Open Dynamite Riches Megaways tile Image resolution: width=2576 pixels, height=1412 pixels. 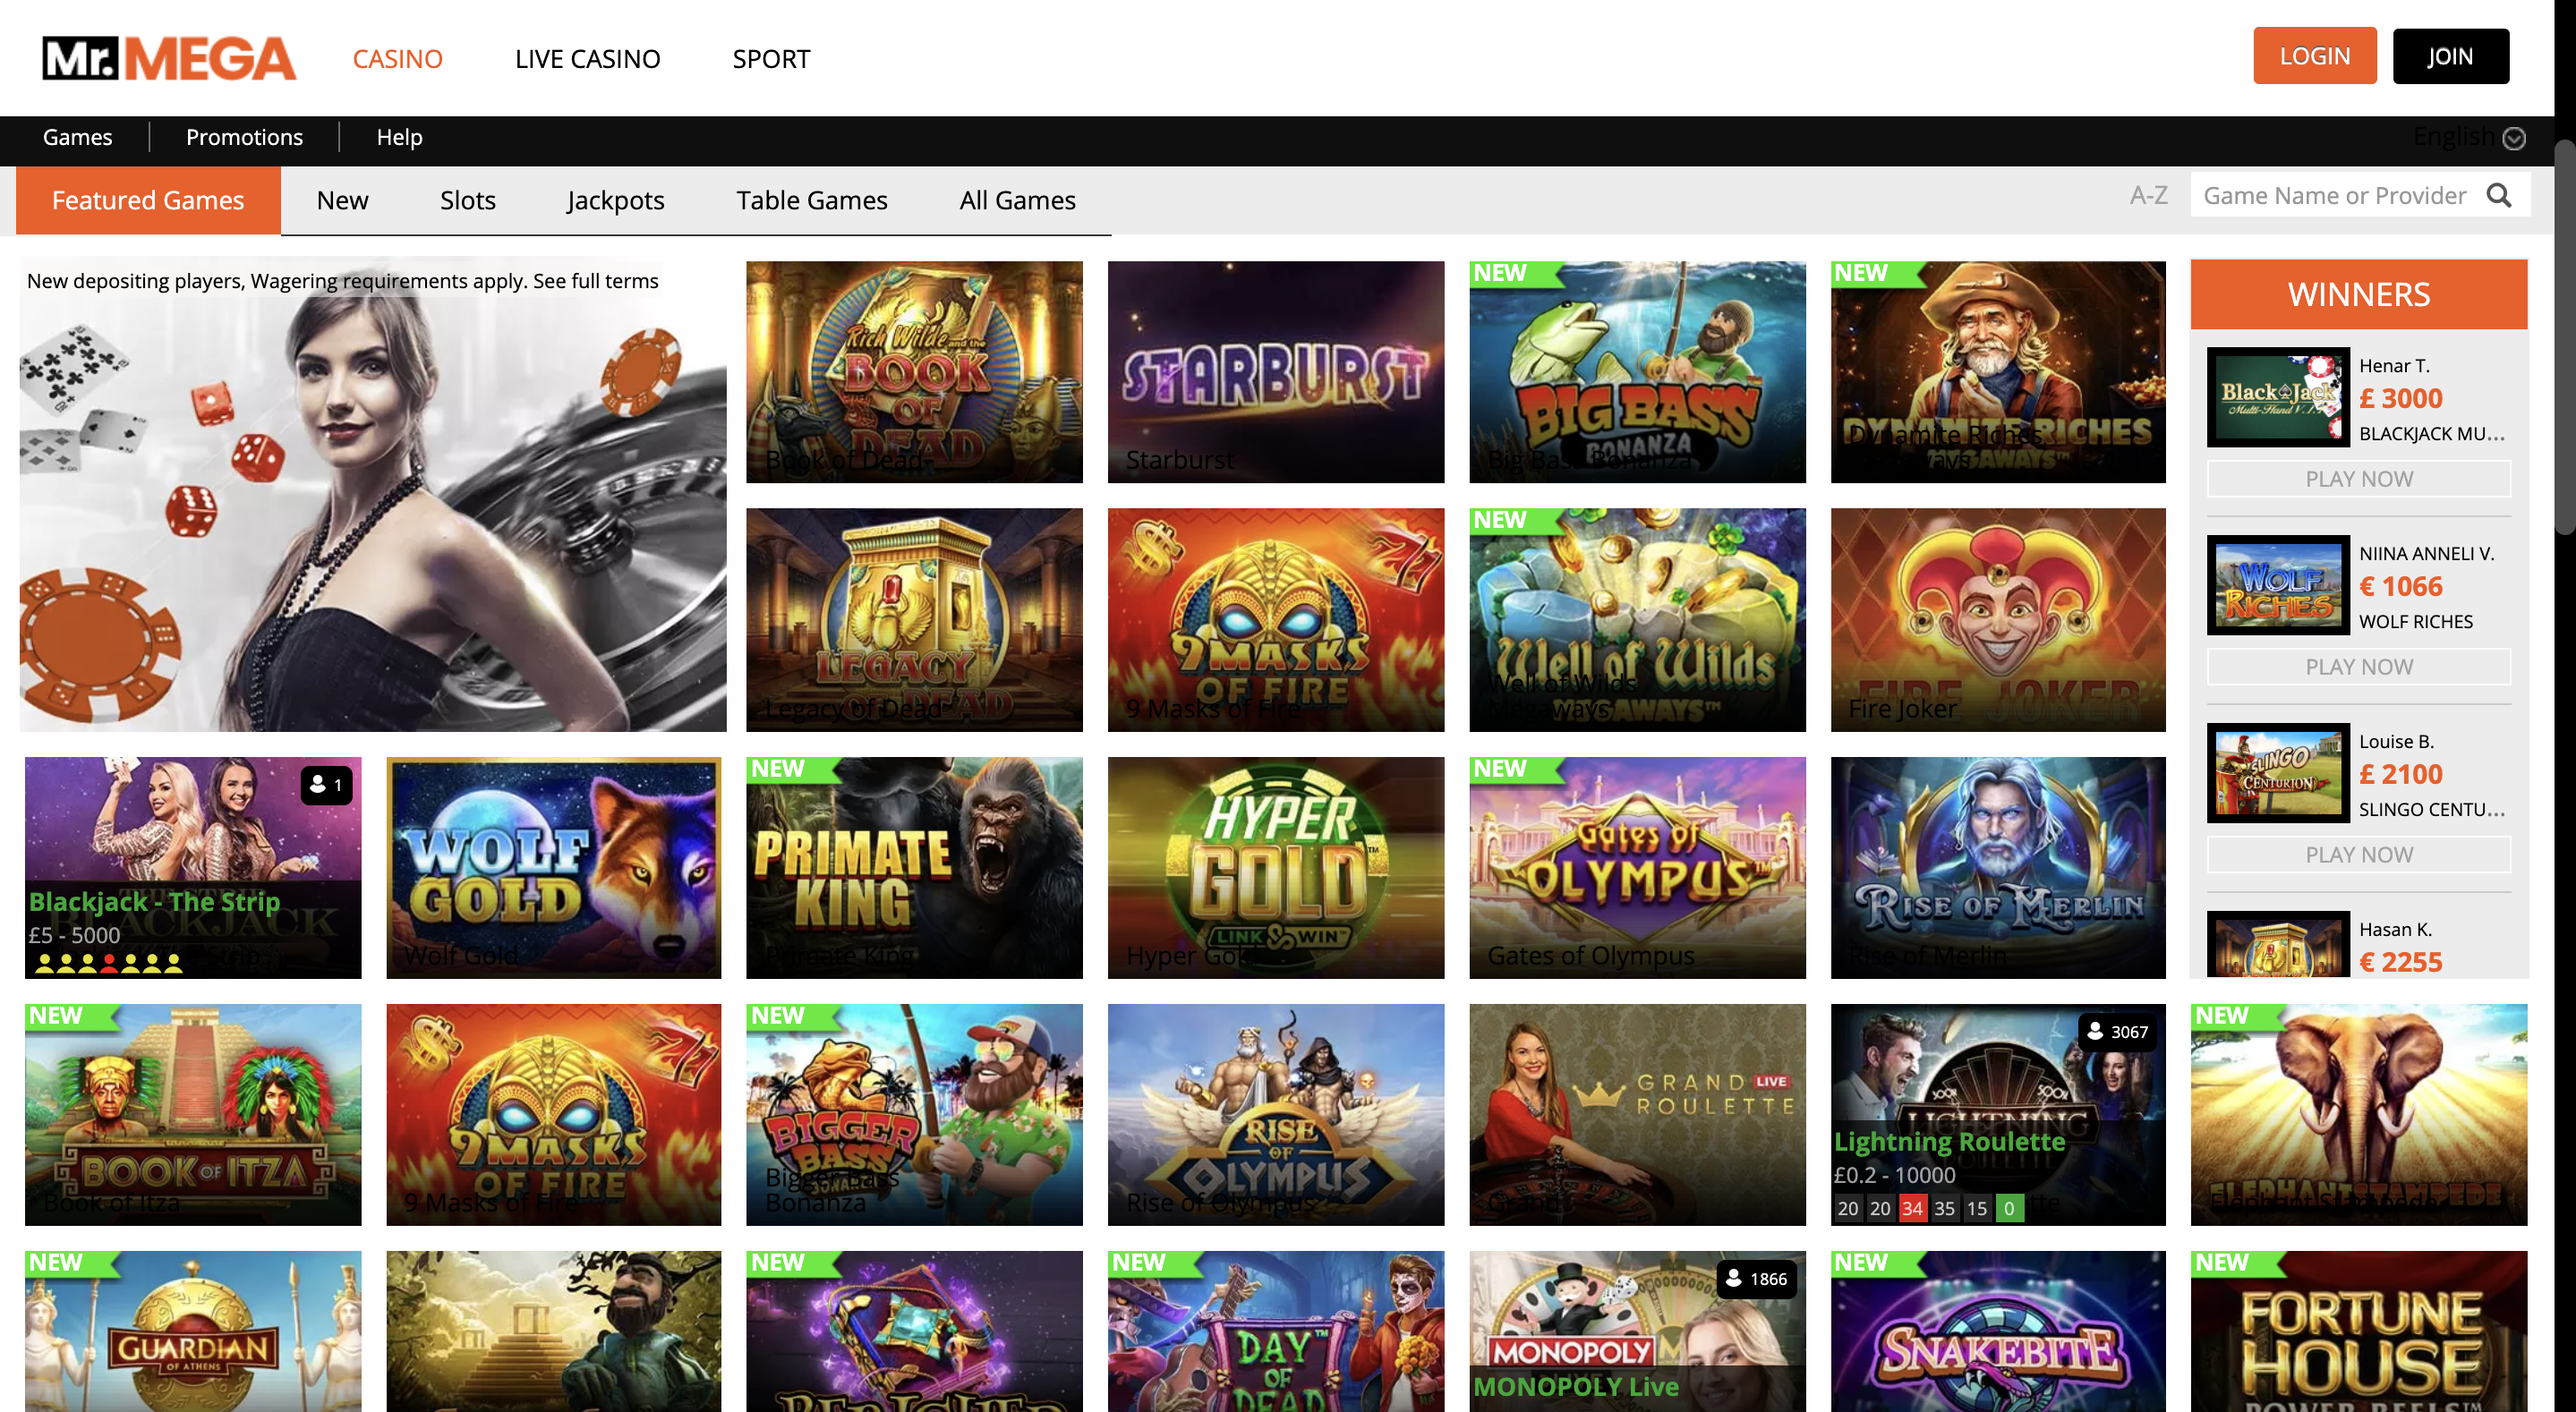tap(1998, 372)
